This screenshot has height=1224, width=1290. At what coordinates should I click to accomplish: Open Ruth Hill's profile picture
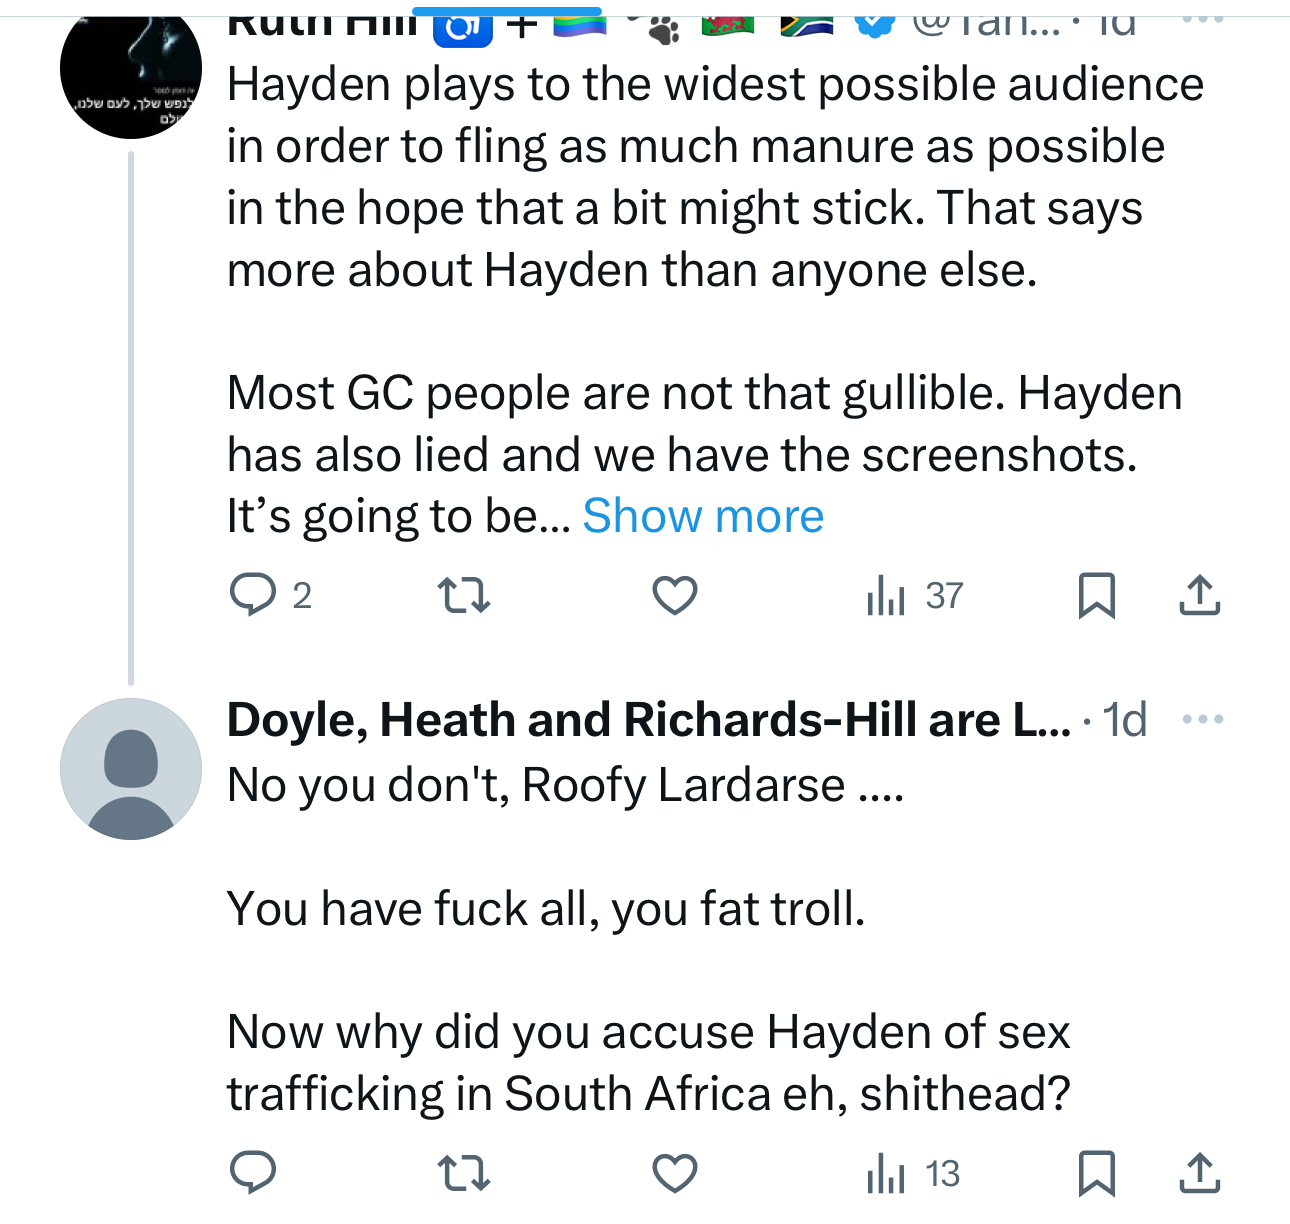pyautogui.click(x=131, y=70)
